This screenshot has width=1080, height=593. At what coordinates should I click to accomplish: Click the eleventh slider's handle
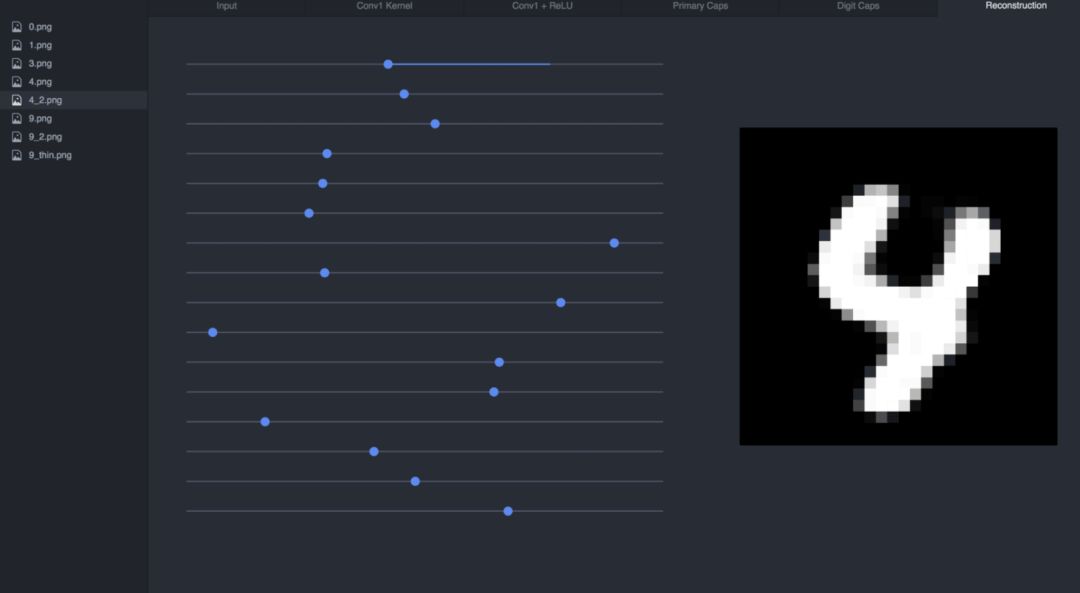click(499, 362)
